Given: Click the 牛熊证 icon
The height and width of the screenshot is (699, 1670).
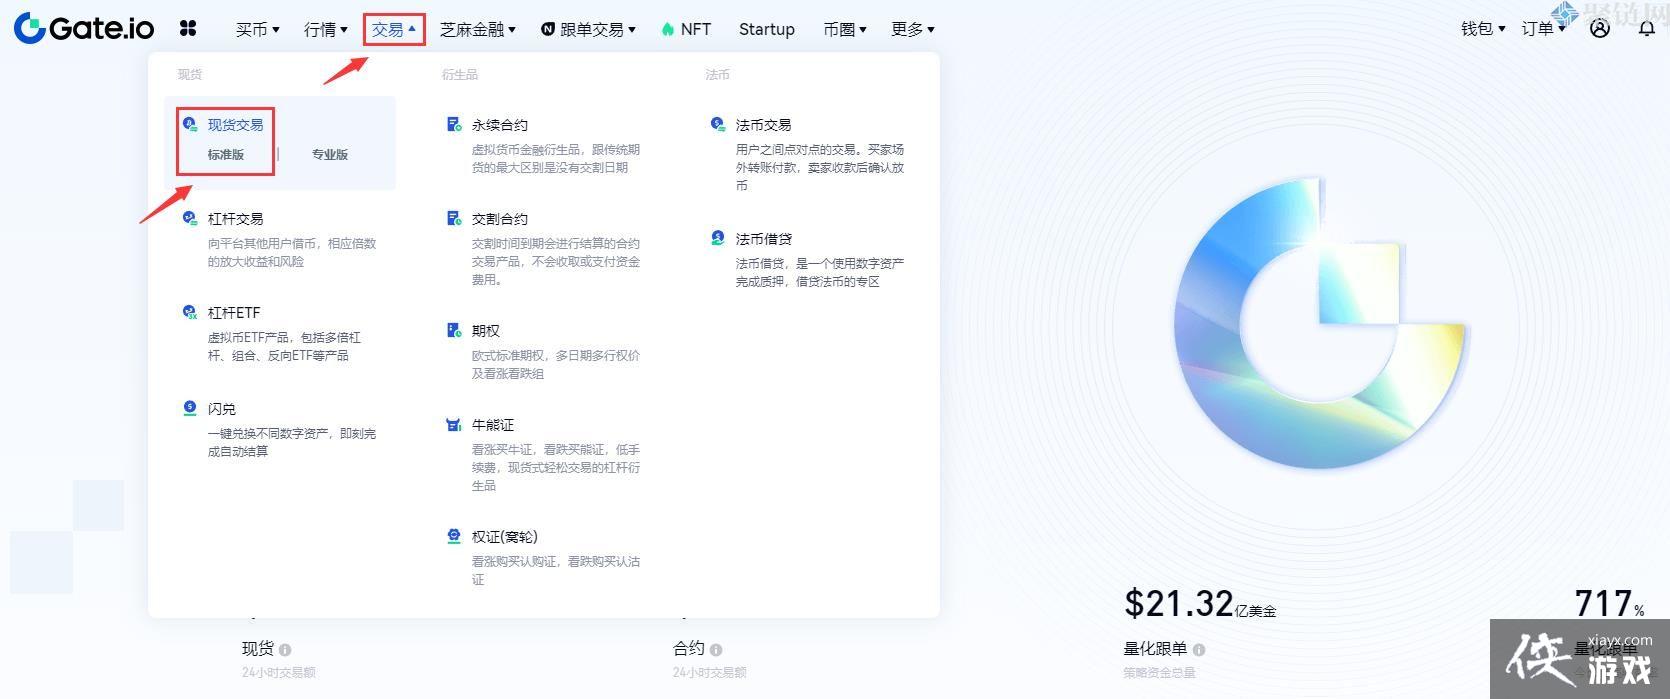Looking at the screenshot, I should [454, 424].
